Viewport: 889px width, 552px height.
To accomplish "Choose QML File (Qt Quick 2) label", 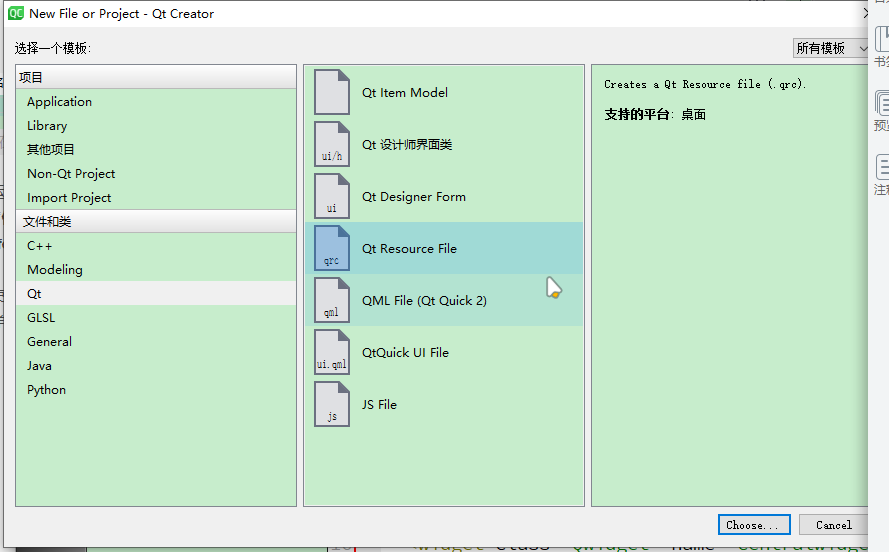I will click(424, 300).
